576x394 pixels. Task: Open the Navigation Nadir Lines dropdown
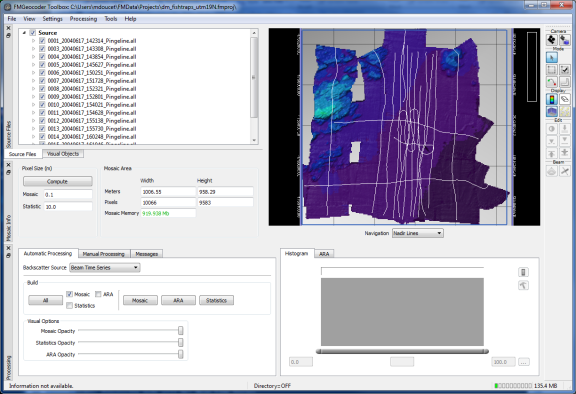(x=418, y=233)
